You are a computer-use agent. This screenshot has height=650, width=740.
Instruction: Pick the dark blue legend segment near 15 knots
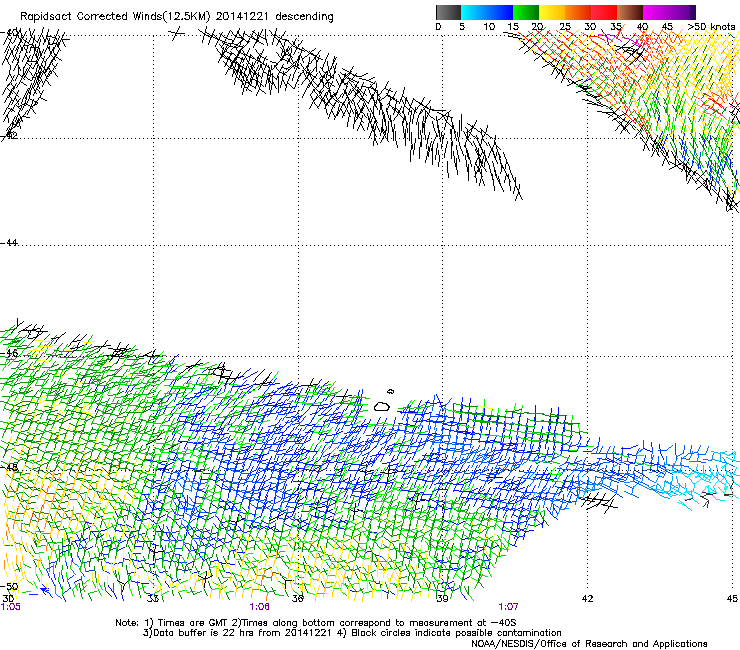coord(500,12)
